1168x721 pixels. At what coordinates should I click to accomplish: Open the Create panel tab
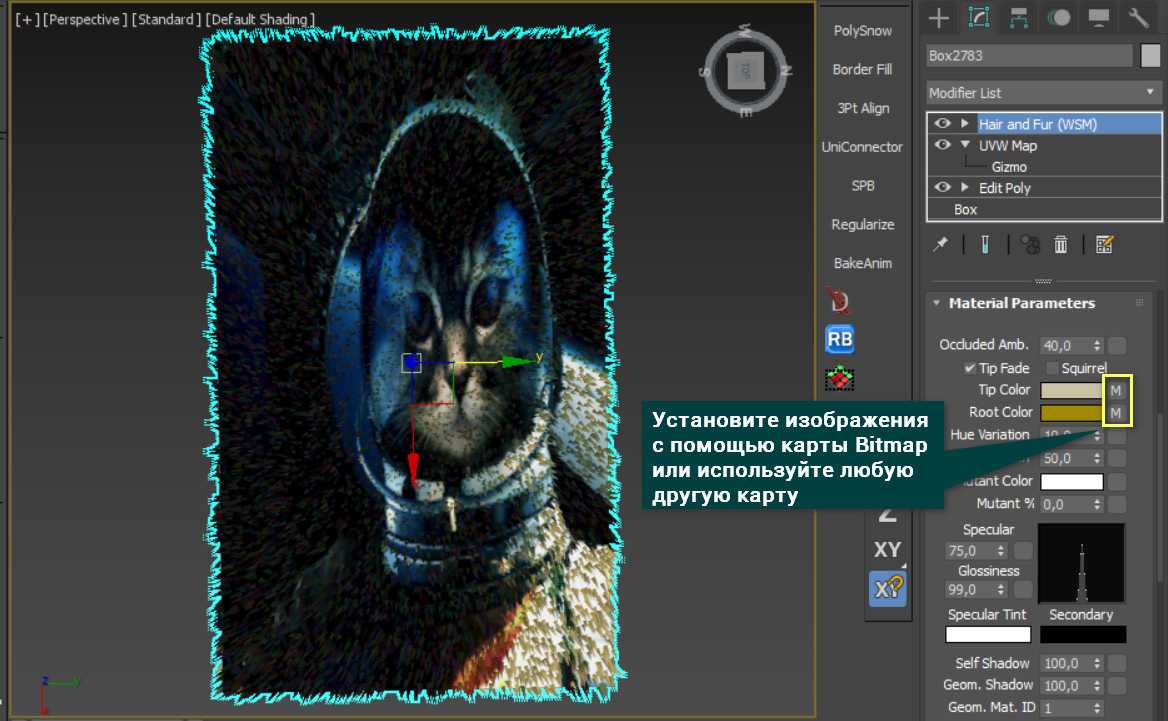(x=937, y=17)
